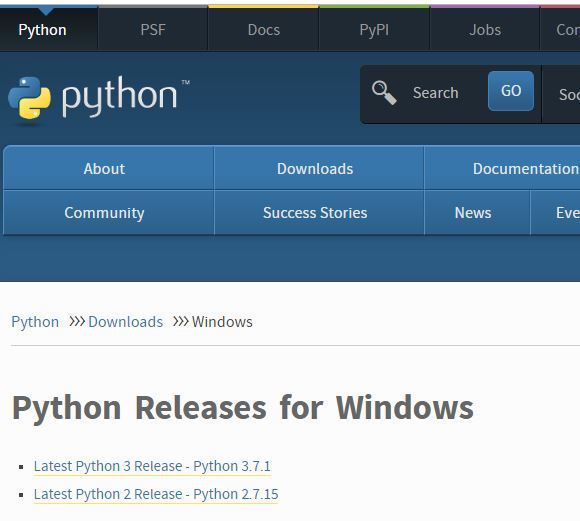
Task: Click the Downloads breadcrumb link
Action: (125, 322)
